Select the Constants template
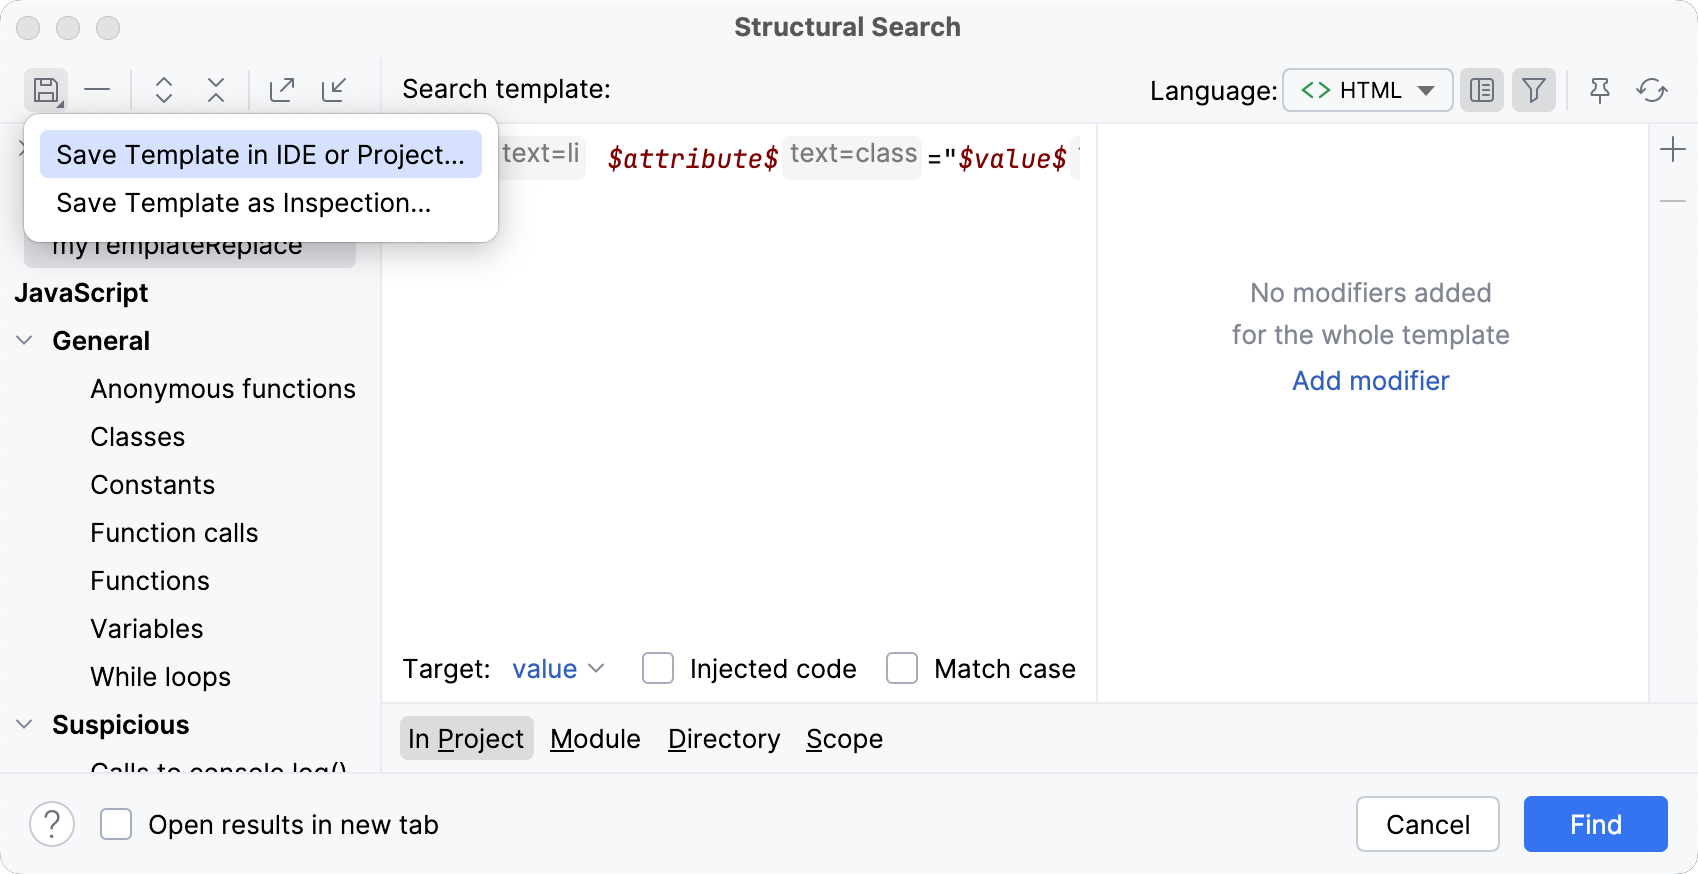Screen dimensions: 1698x874 pos(153,485)
